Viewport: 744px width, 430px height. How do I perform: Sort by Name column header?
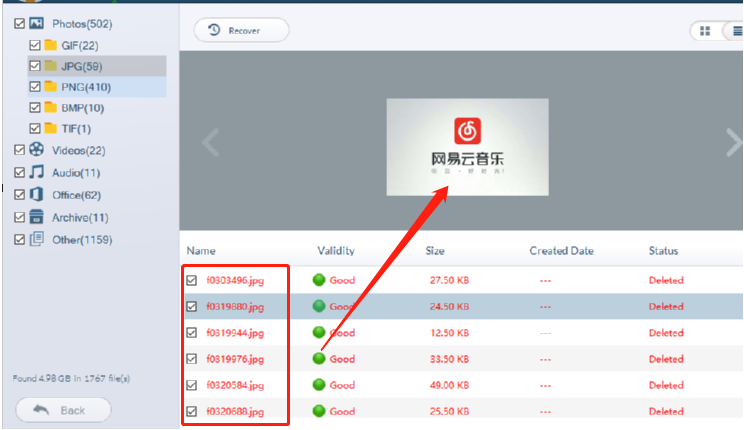coord(201,251)
